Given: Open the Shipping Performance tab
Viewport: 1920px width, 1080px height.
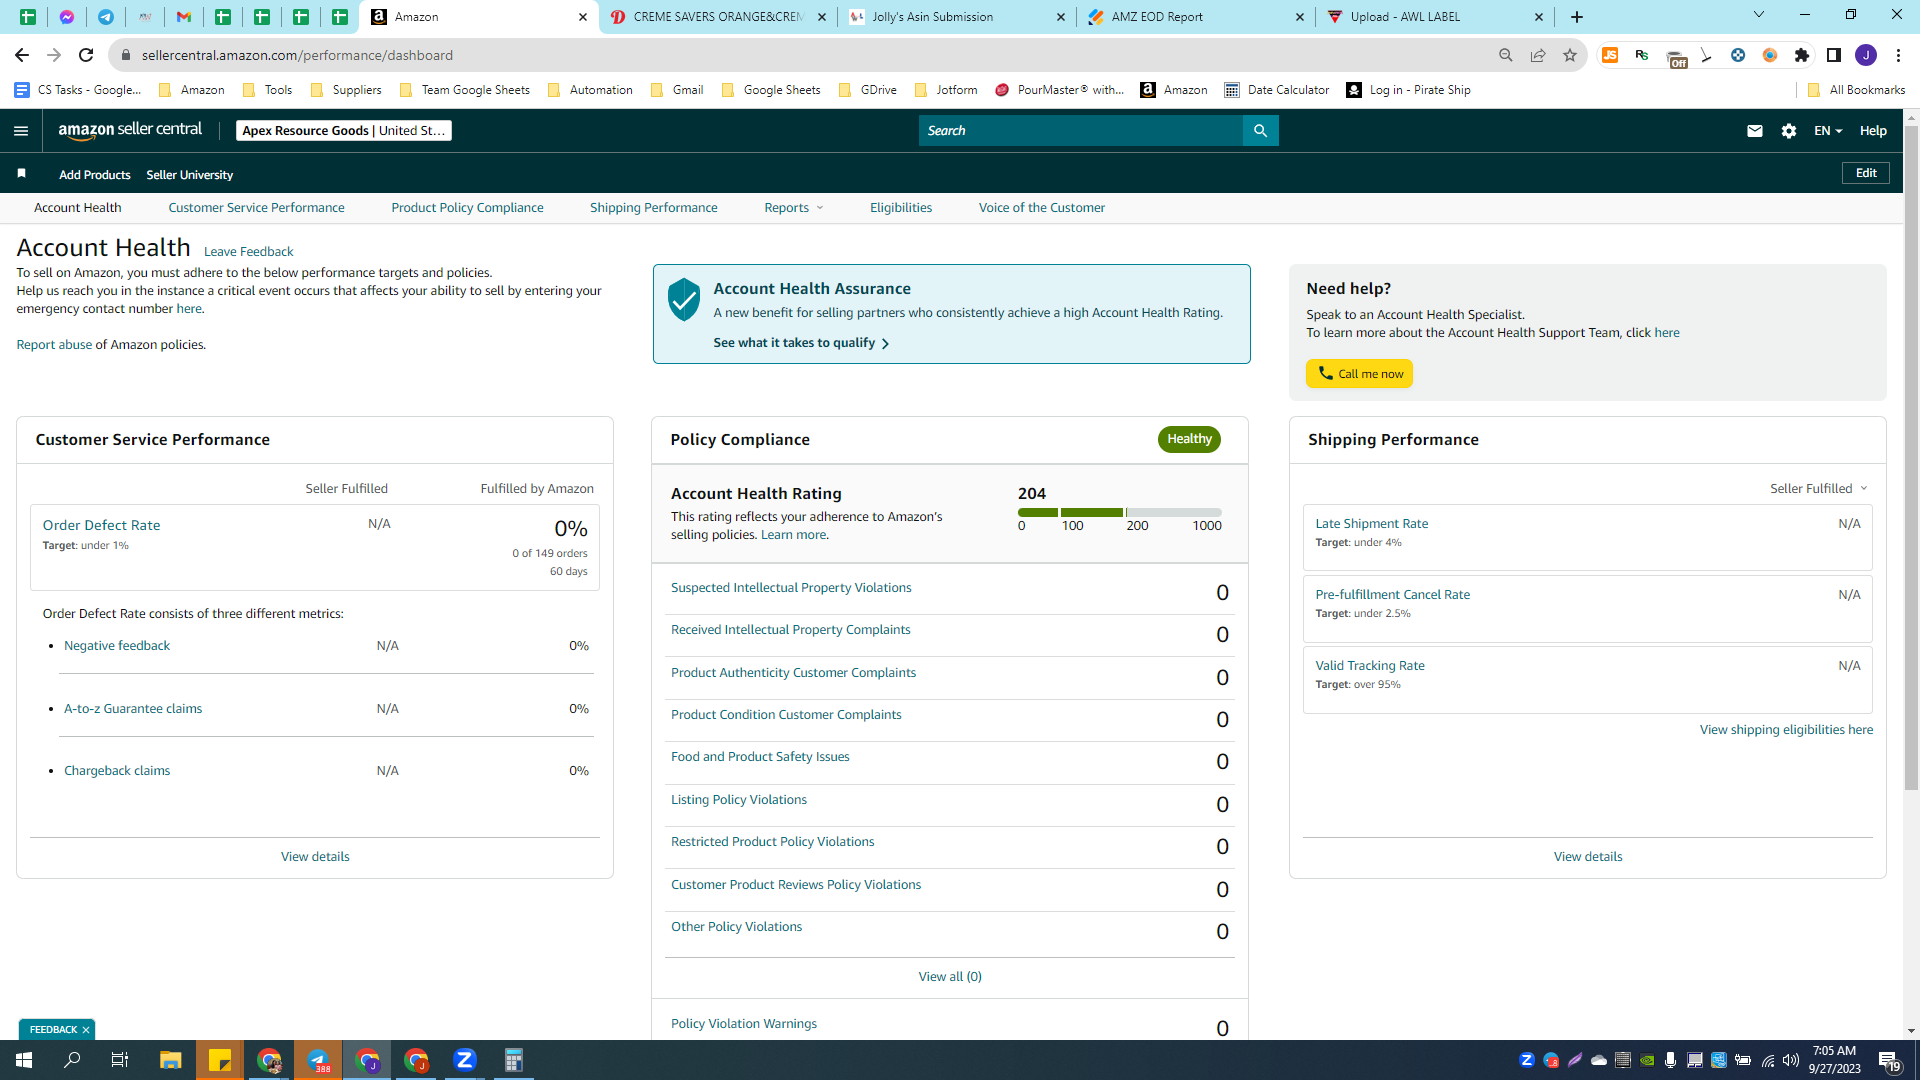Looking at the screenshot, I should (654, 208).
